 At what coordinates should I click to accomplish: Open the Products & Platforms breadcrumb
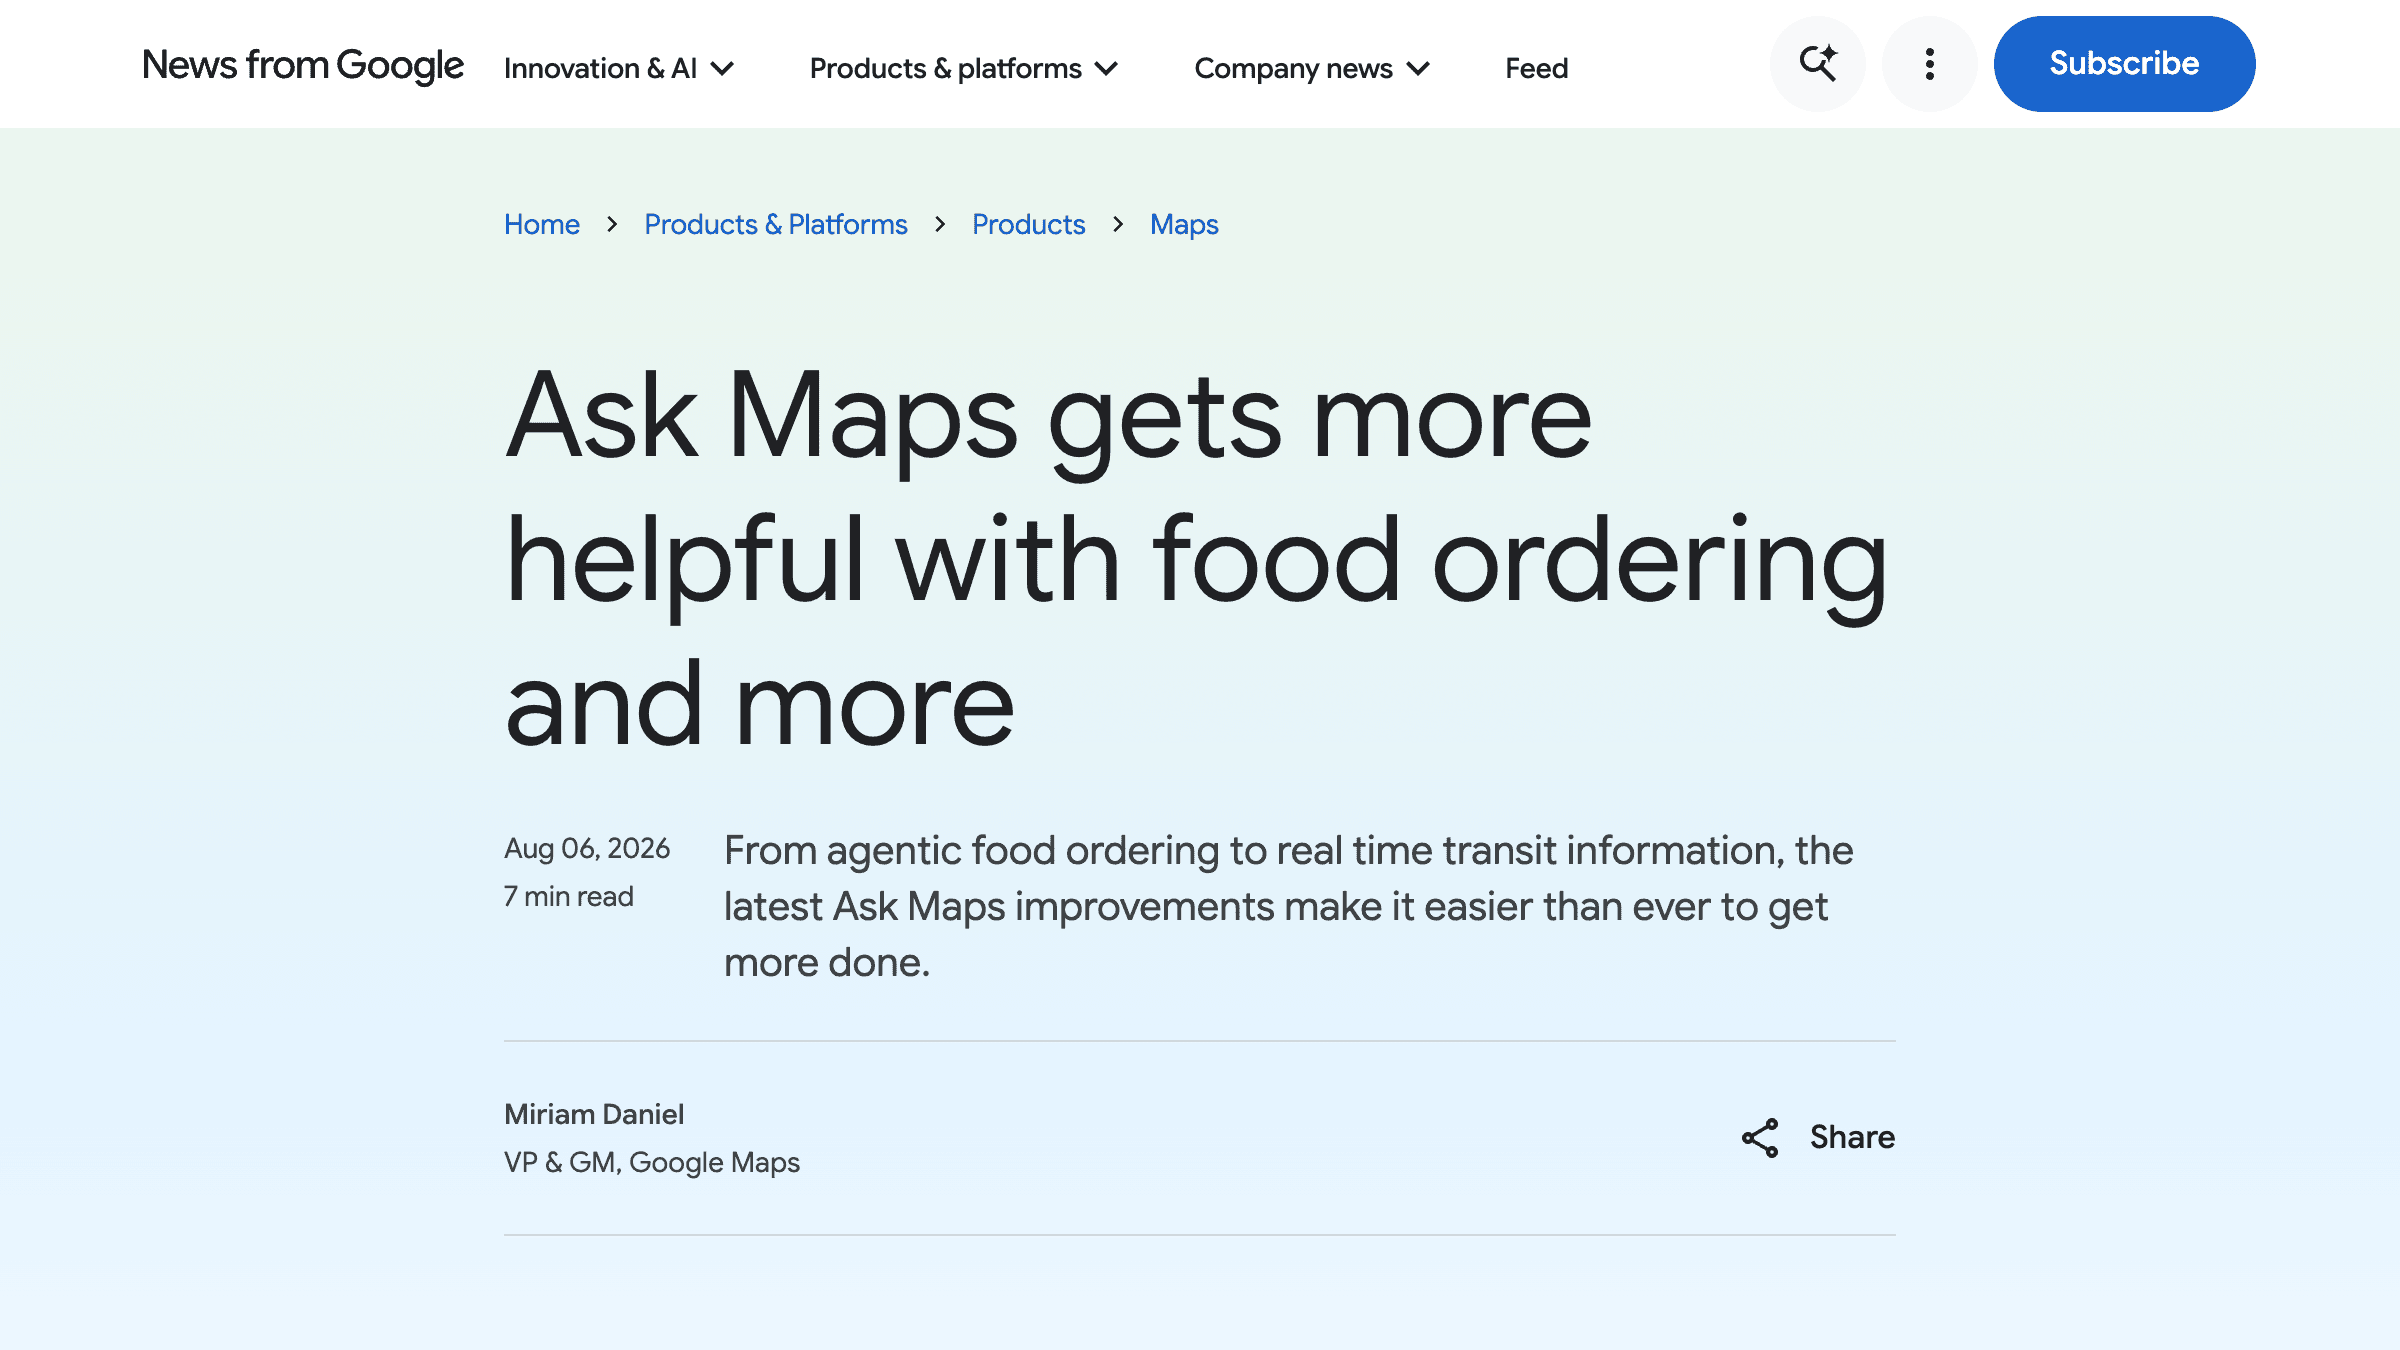(775, 224)
